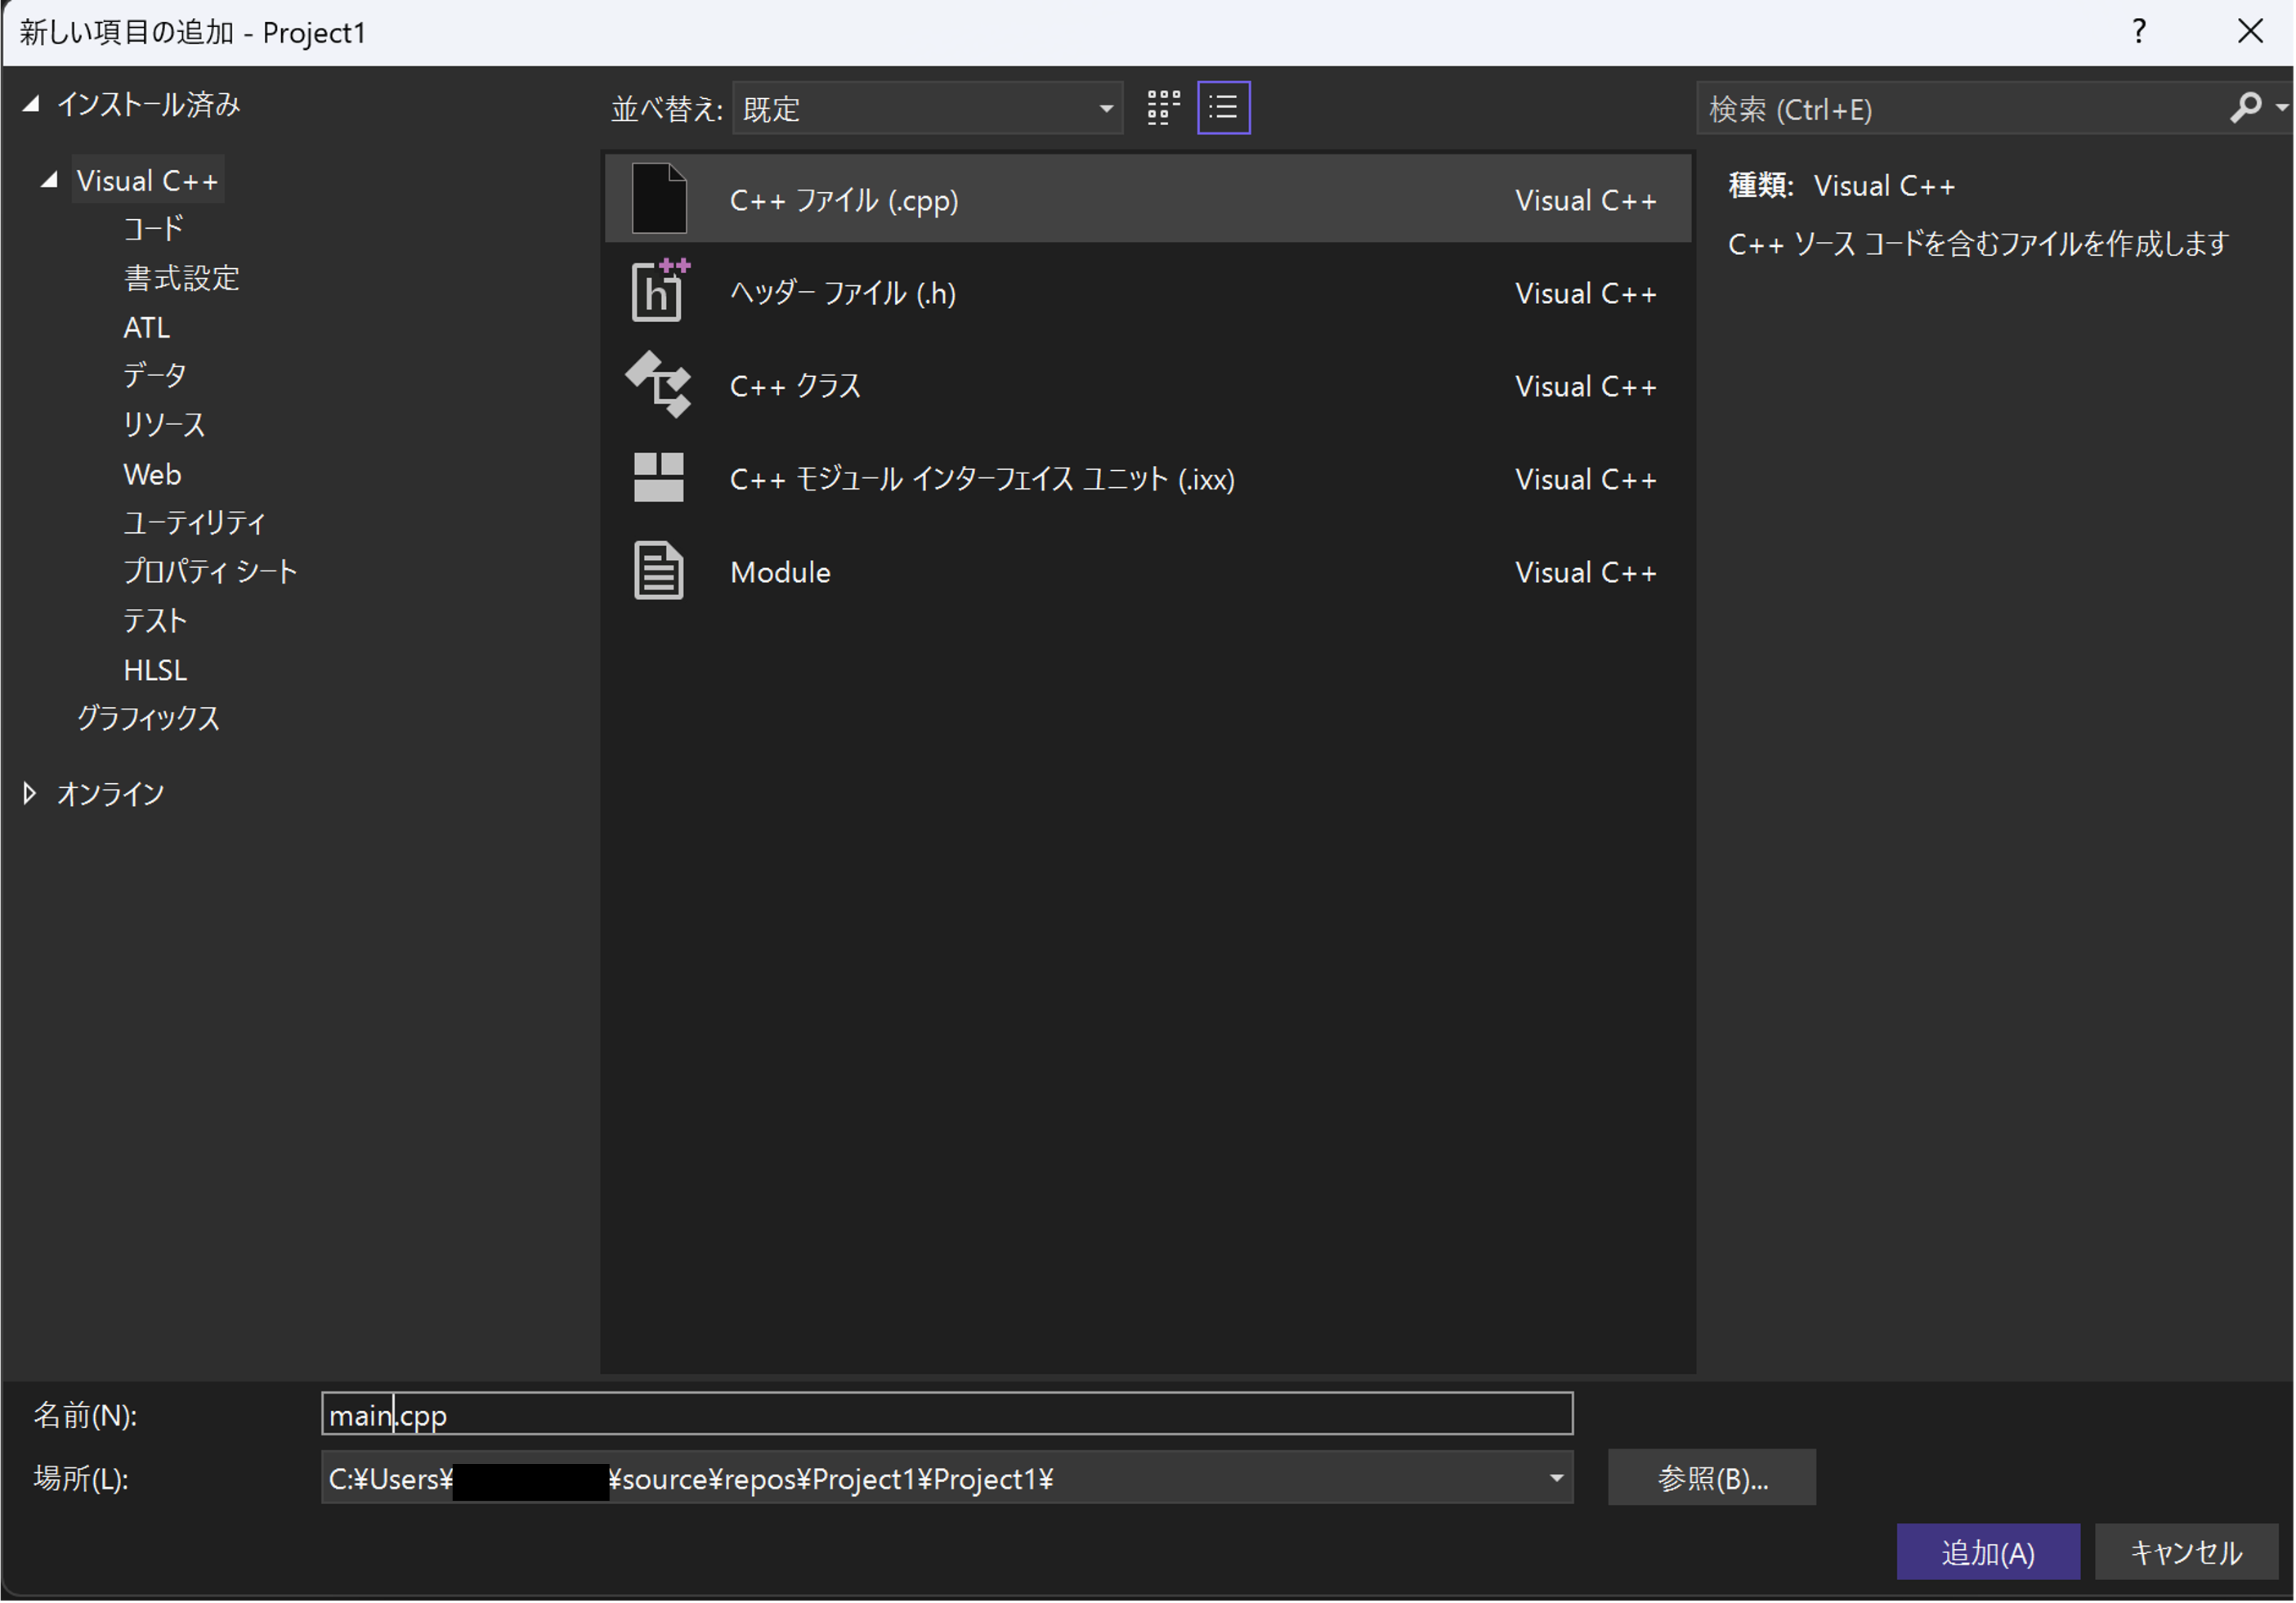Click in the 名前 file name field
The width and height of the screenshot is (2296, 1603).
point(947,1415)
